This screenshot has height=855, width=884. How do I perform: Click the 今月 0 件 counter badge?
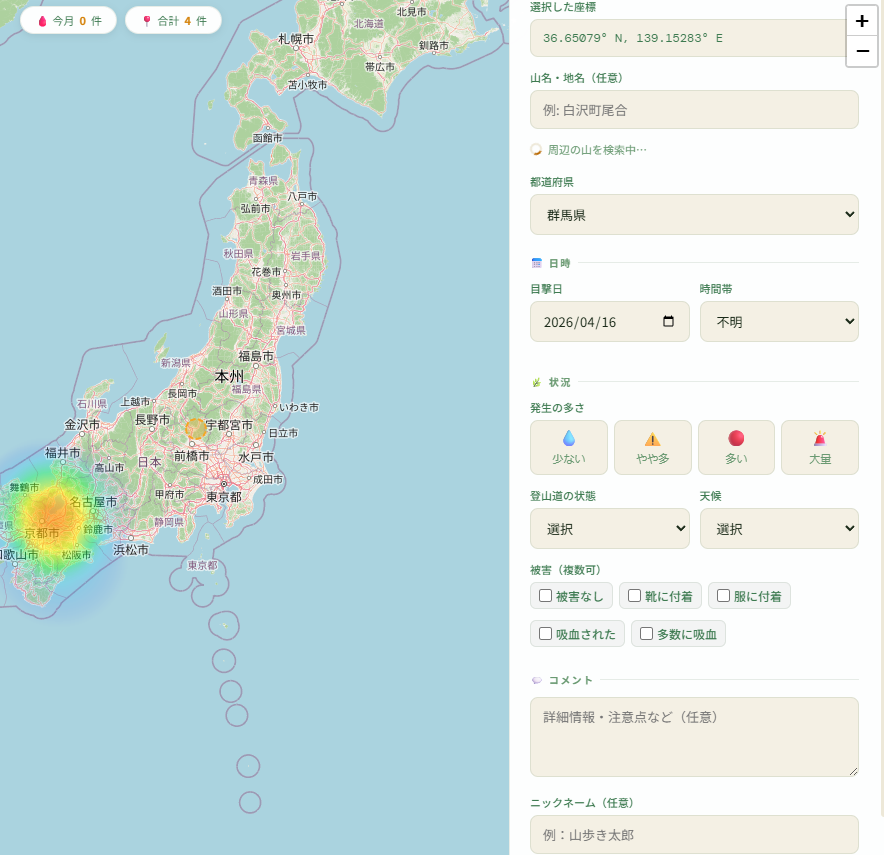69,20
